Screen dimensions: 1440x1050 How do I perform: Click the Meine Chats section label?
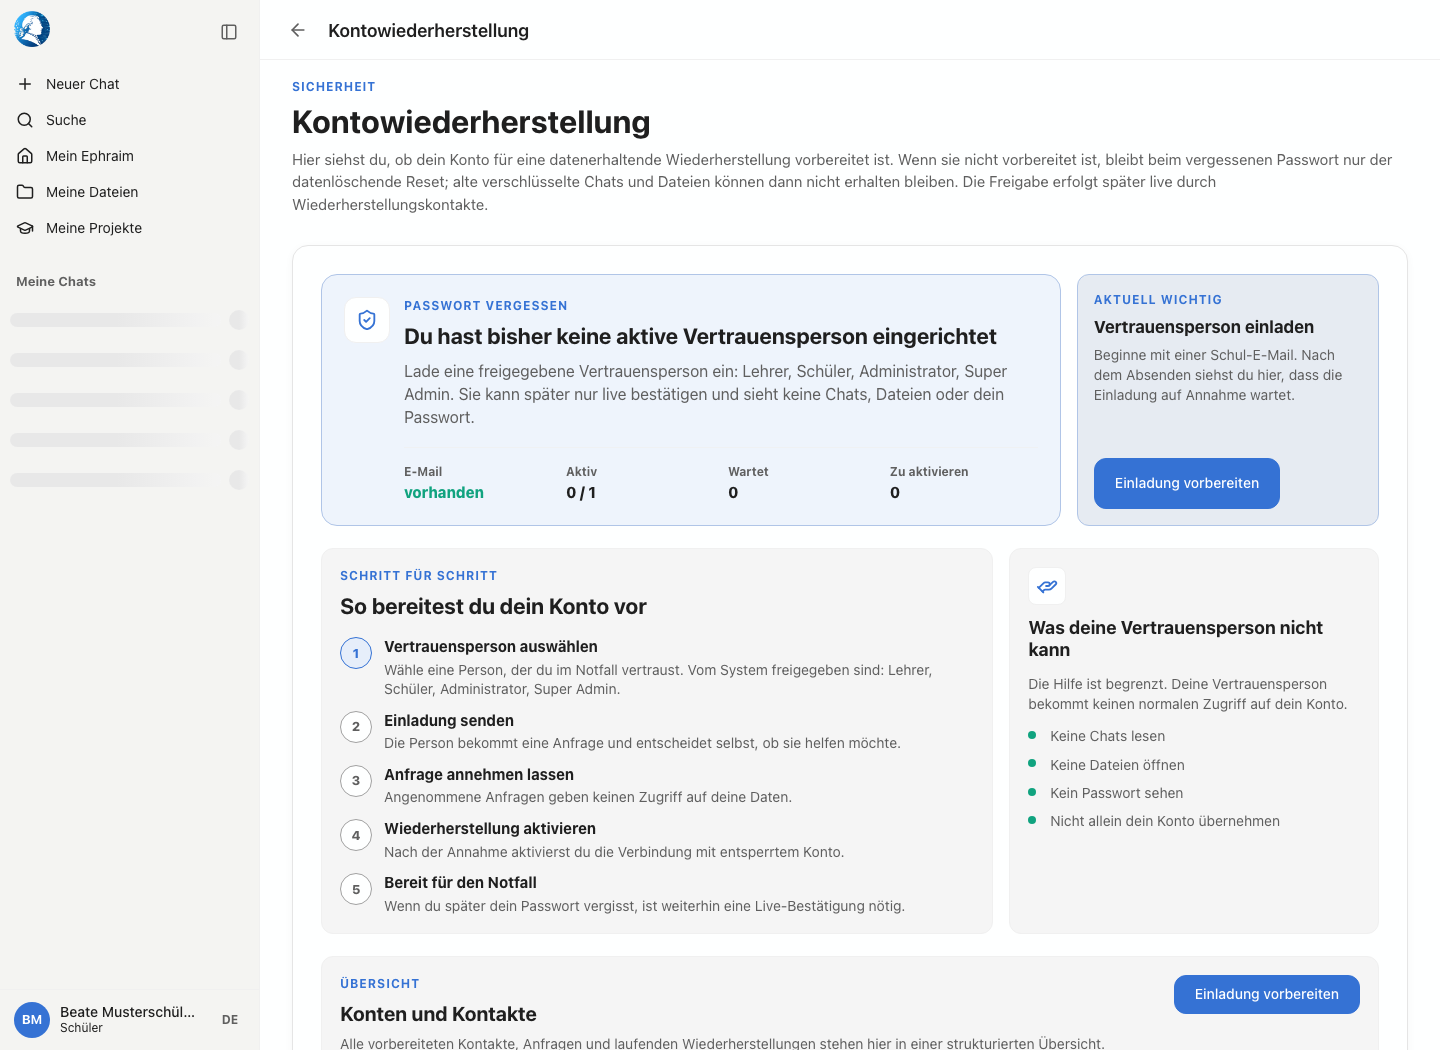[x=56, y=282]
